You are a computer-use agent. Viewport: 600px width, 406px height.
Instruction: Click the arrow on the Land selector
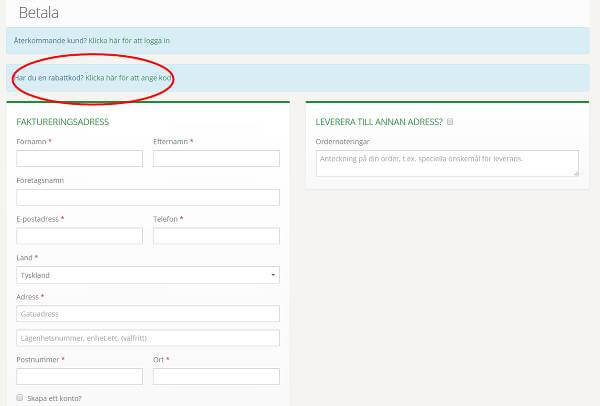tap(273, 275)
